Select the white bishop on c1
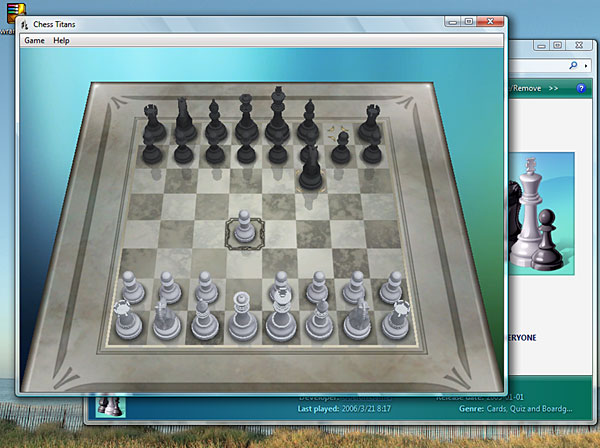This screenshot has width=600, height=448. [x=205, y=319]
